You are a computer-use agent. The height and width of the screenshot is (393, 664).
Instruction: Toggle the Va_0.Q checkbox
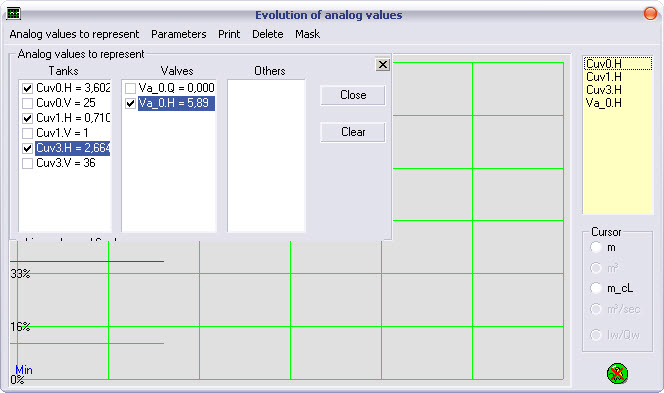point(130,88)
